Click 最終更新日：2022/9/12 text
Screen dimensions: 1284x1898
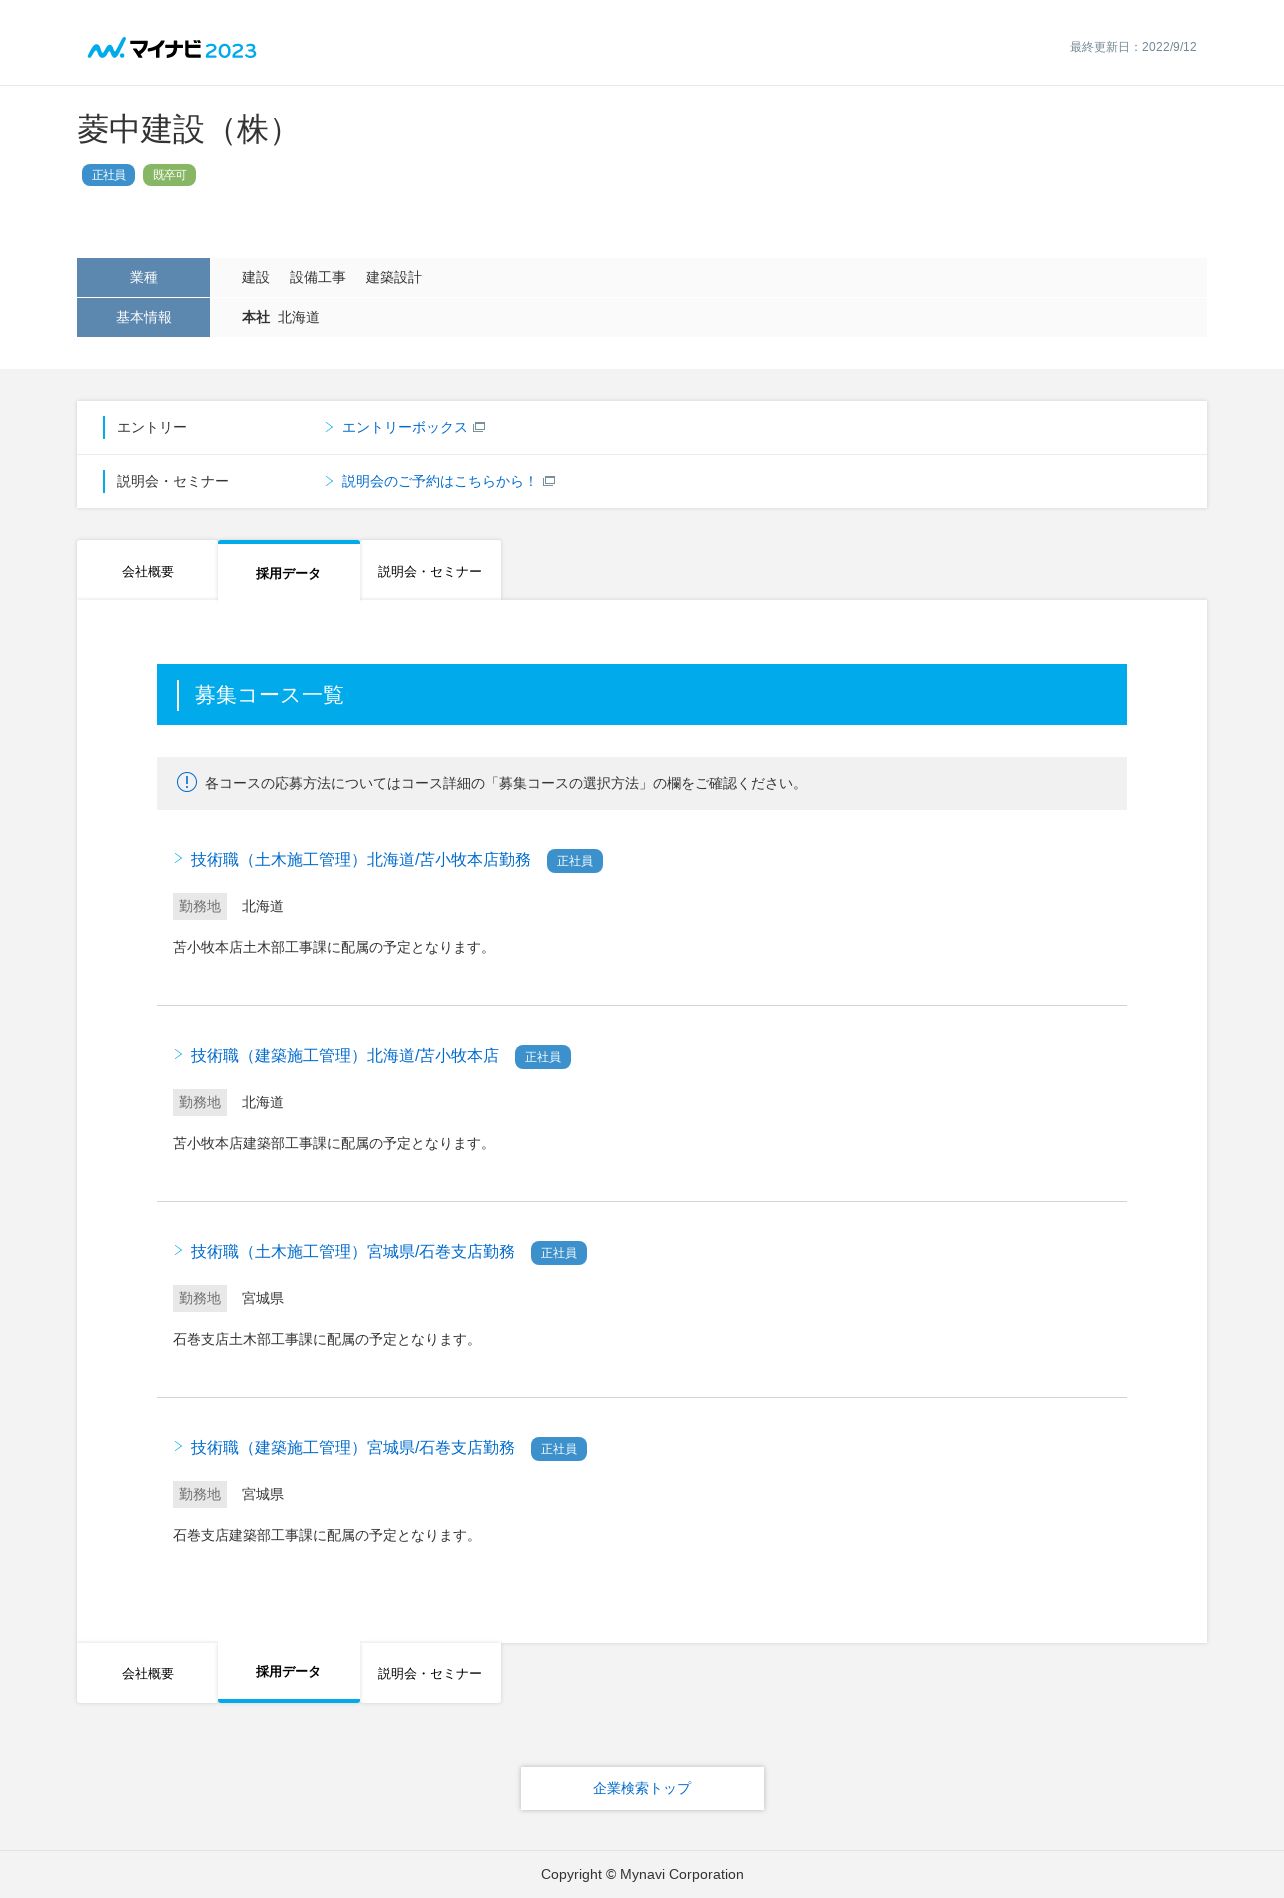pyautogui.click(x=1133, y=47)
